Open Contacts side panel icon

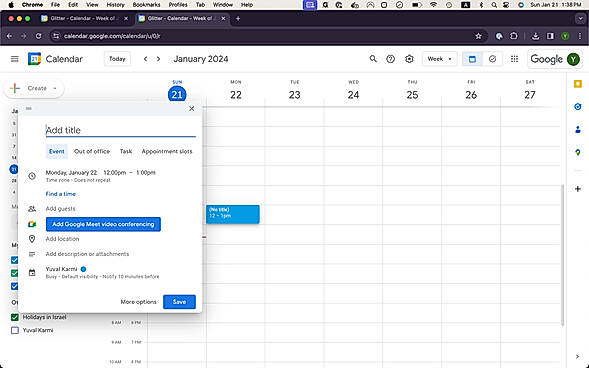click(578, 130)
